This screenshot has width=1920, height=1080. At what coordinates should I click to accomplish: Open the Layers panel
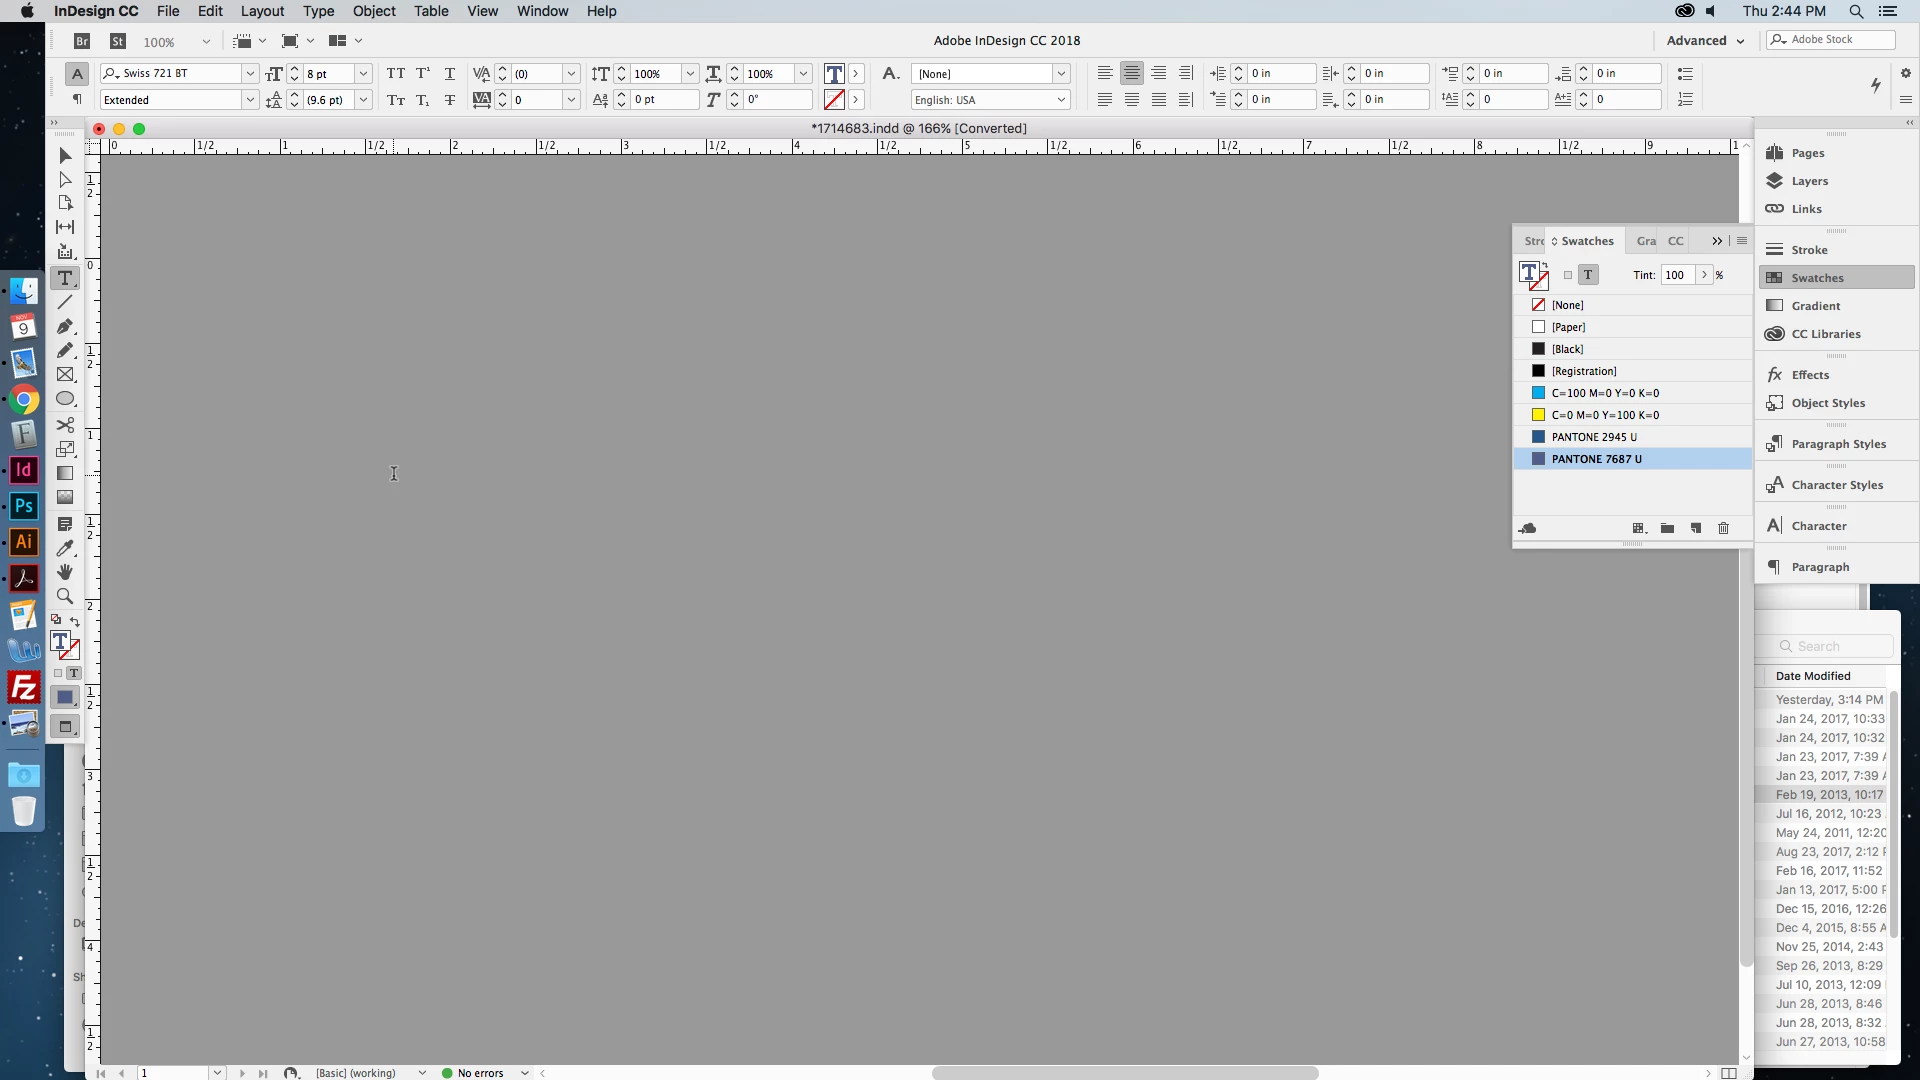point(1838,181)
